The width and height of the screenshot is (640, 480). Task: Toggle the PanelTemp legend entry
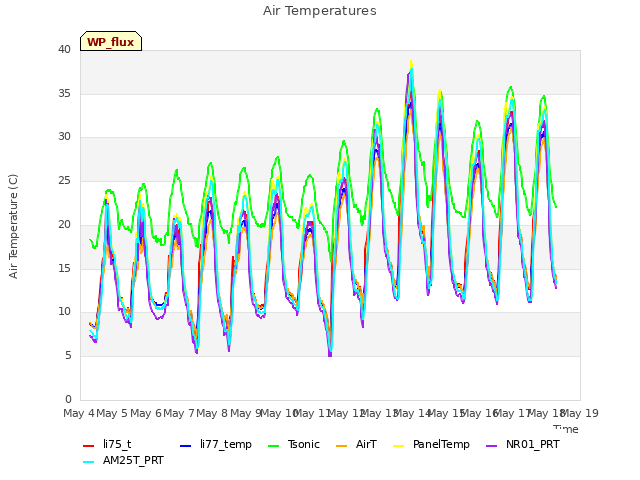pyautogui.click(x=431, y=444)
